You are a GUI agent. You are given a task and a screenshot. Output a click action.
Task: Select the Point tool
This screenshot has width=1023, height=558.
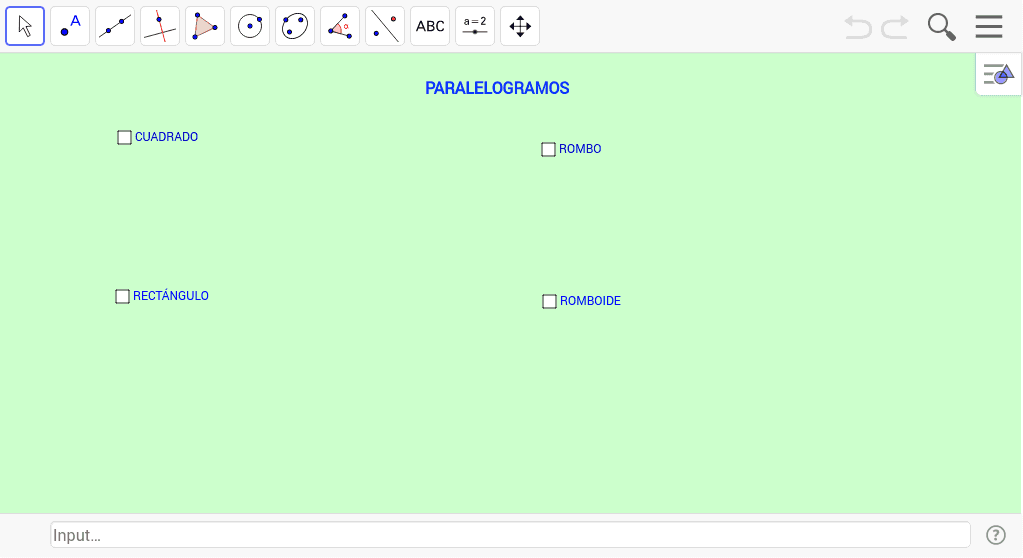click(x=70, y=26)
